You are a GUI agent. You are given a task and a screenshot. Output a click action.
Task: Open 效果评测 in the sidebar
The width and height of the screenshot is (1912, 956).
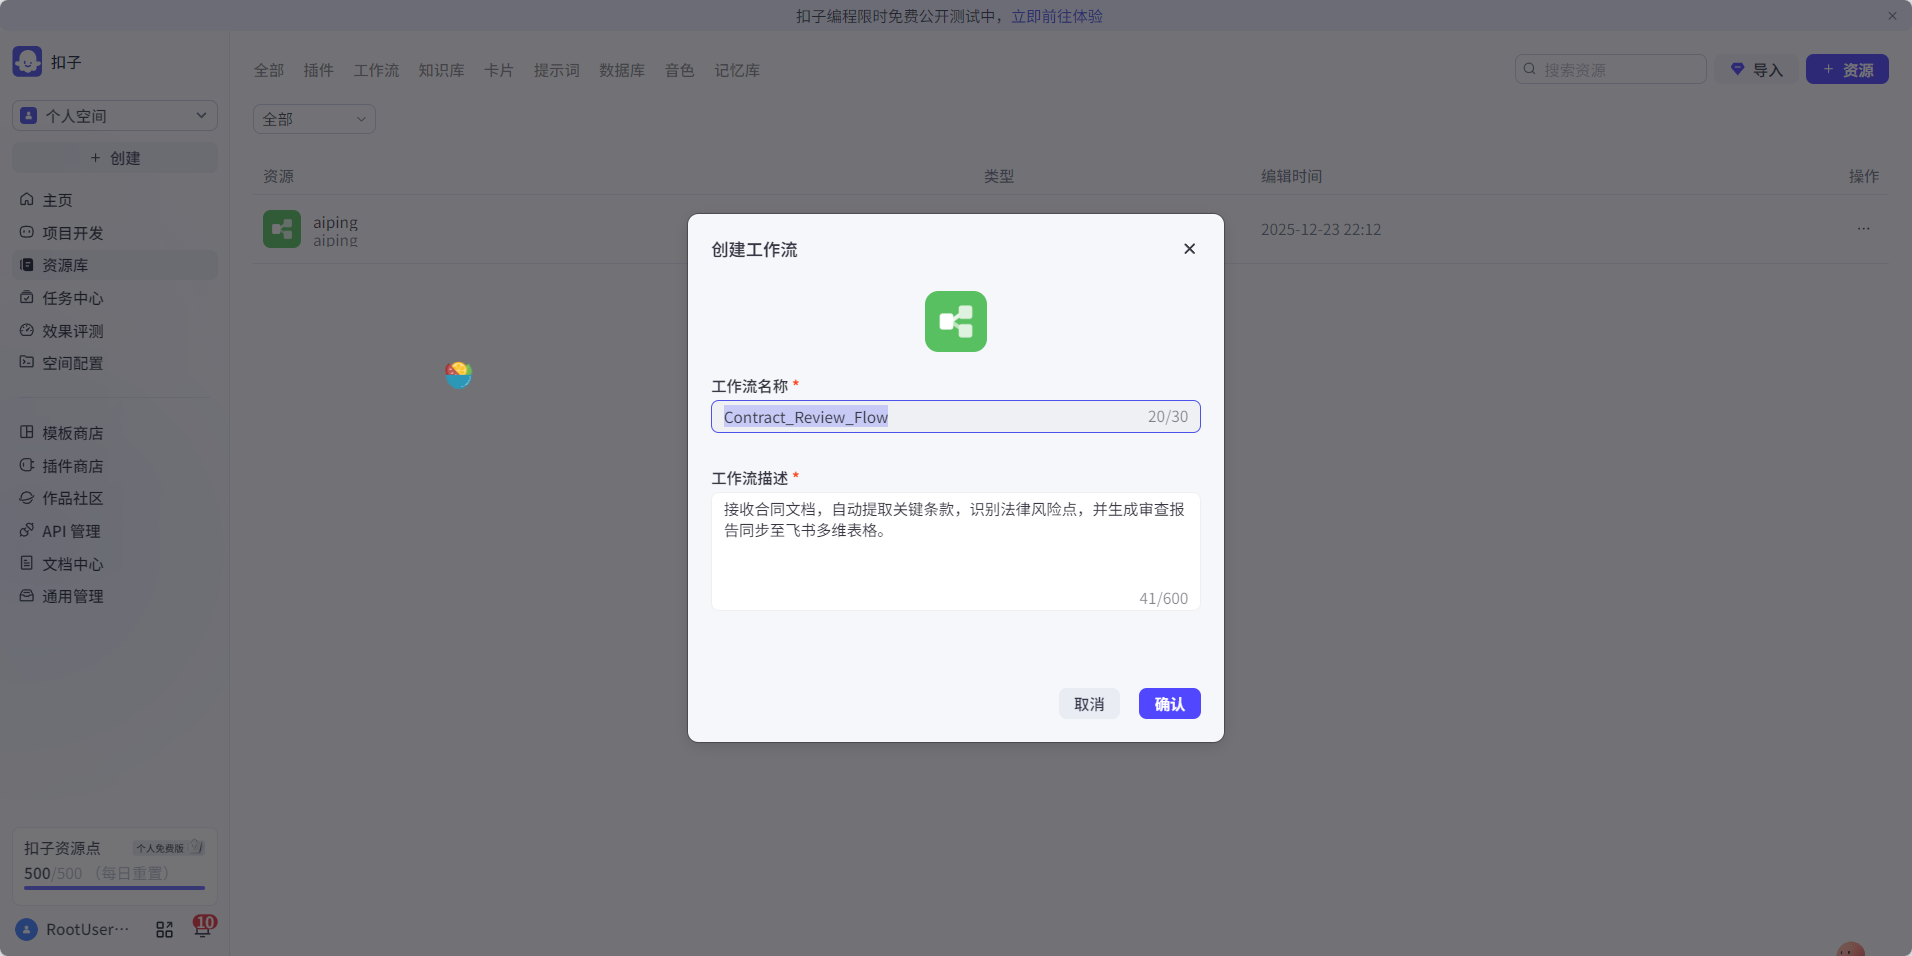28,330
